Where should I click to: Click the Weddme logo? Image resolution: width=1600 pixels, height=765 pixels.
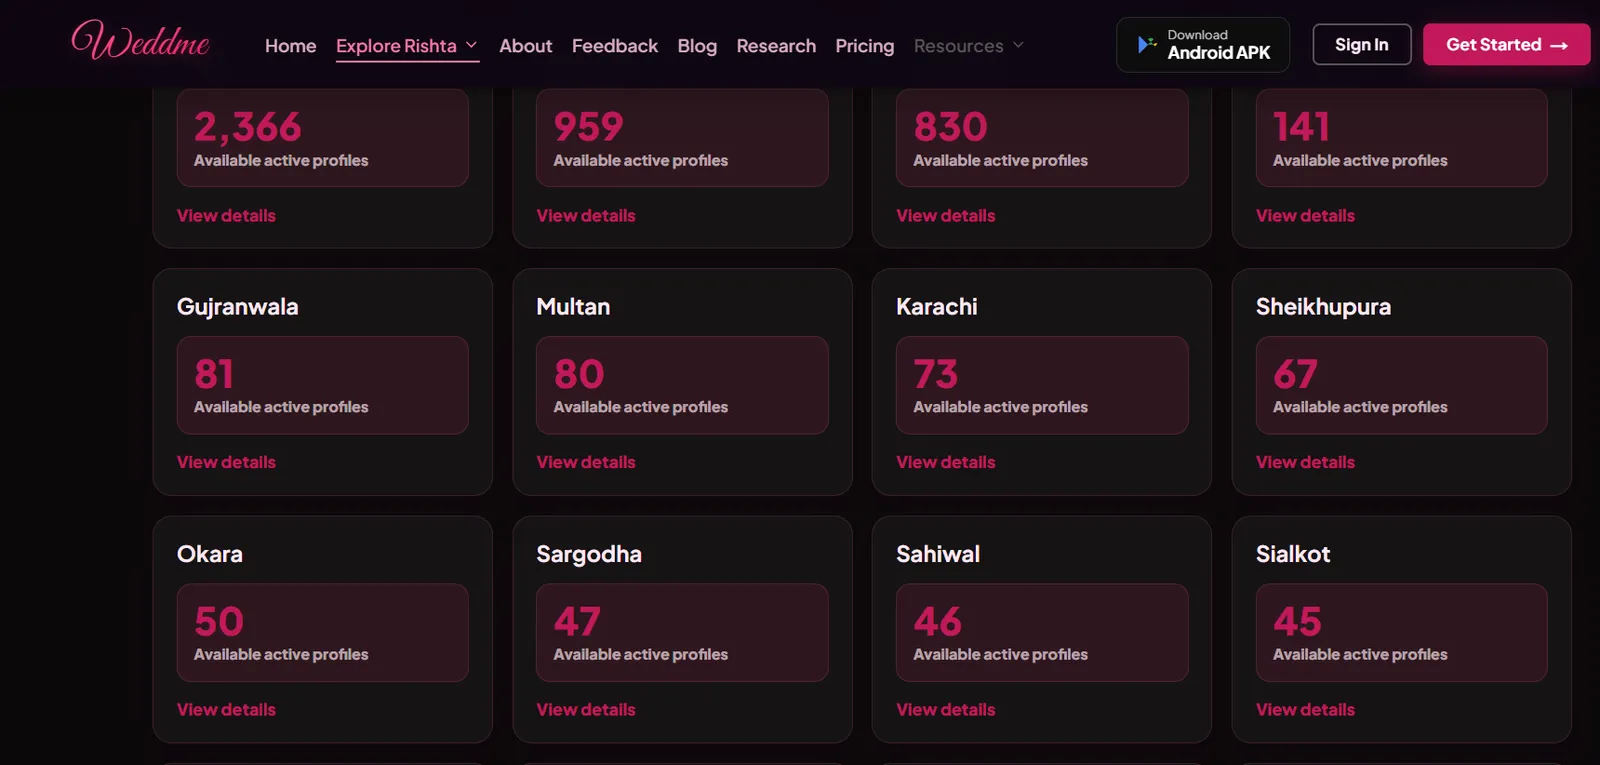point(140,41)
